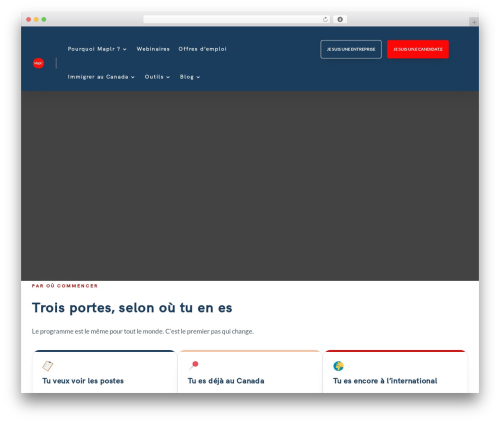
Task: Click the globe icon on international card
Action: 338,366
